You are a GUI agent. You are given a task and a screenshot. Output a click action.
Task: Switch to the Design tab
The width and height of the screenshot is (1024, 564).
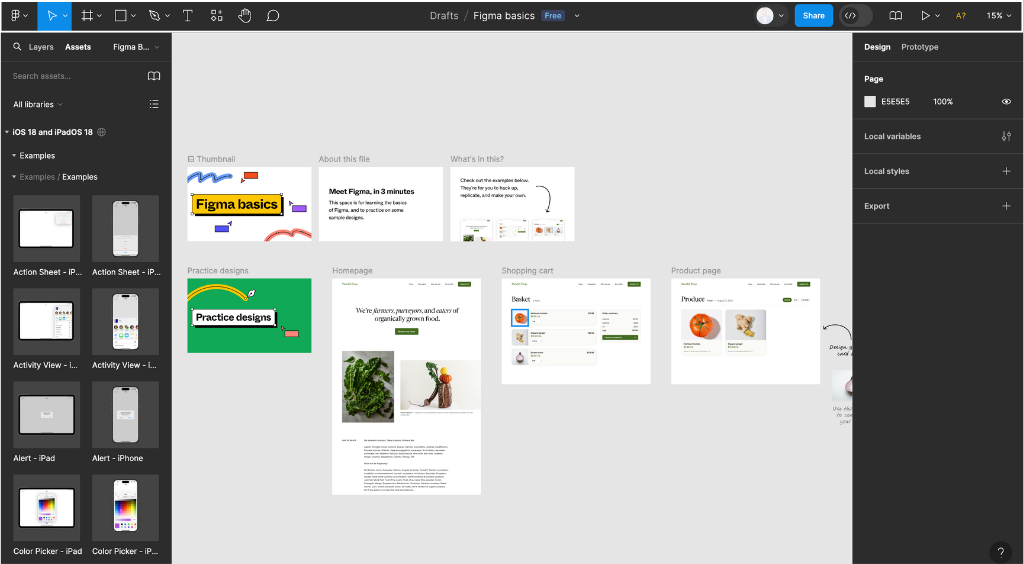coord(877,47)
